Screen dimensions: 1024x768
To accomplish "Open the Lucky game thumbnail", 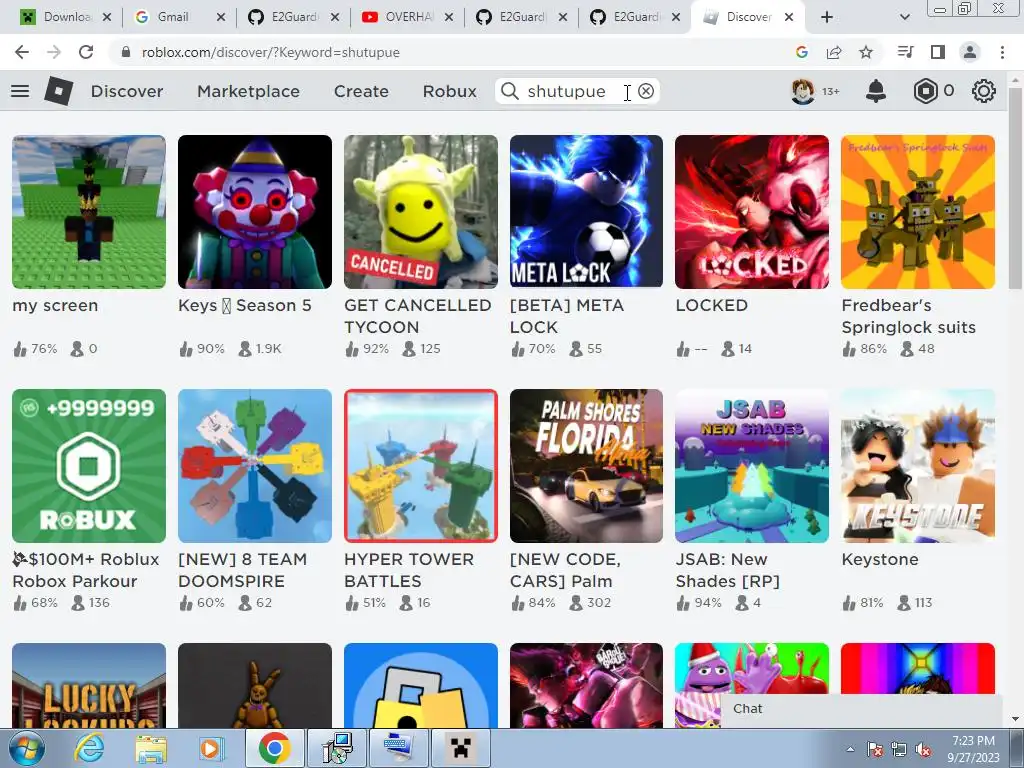I will coord(89,686).
